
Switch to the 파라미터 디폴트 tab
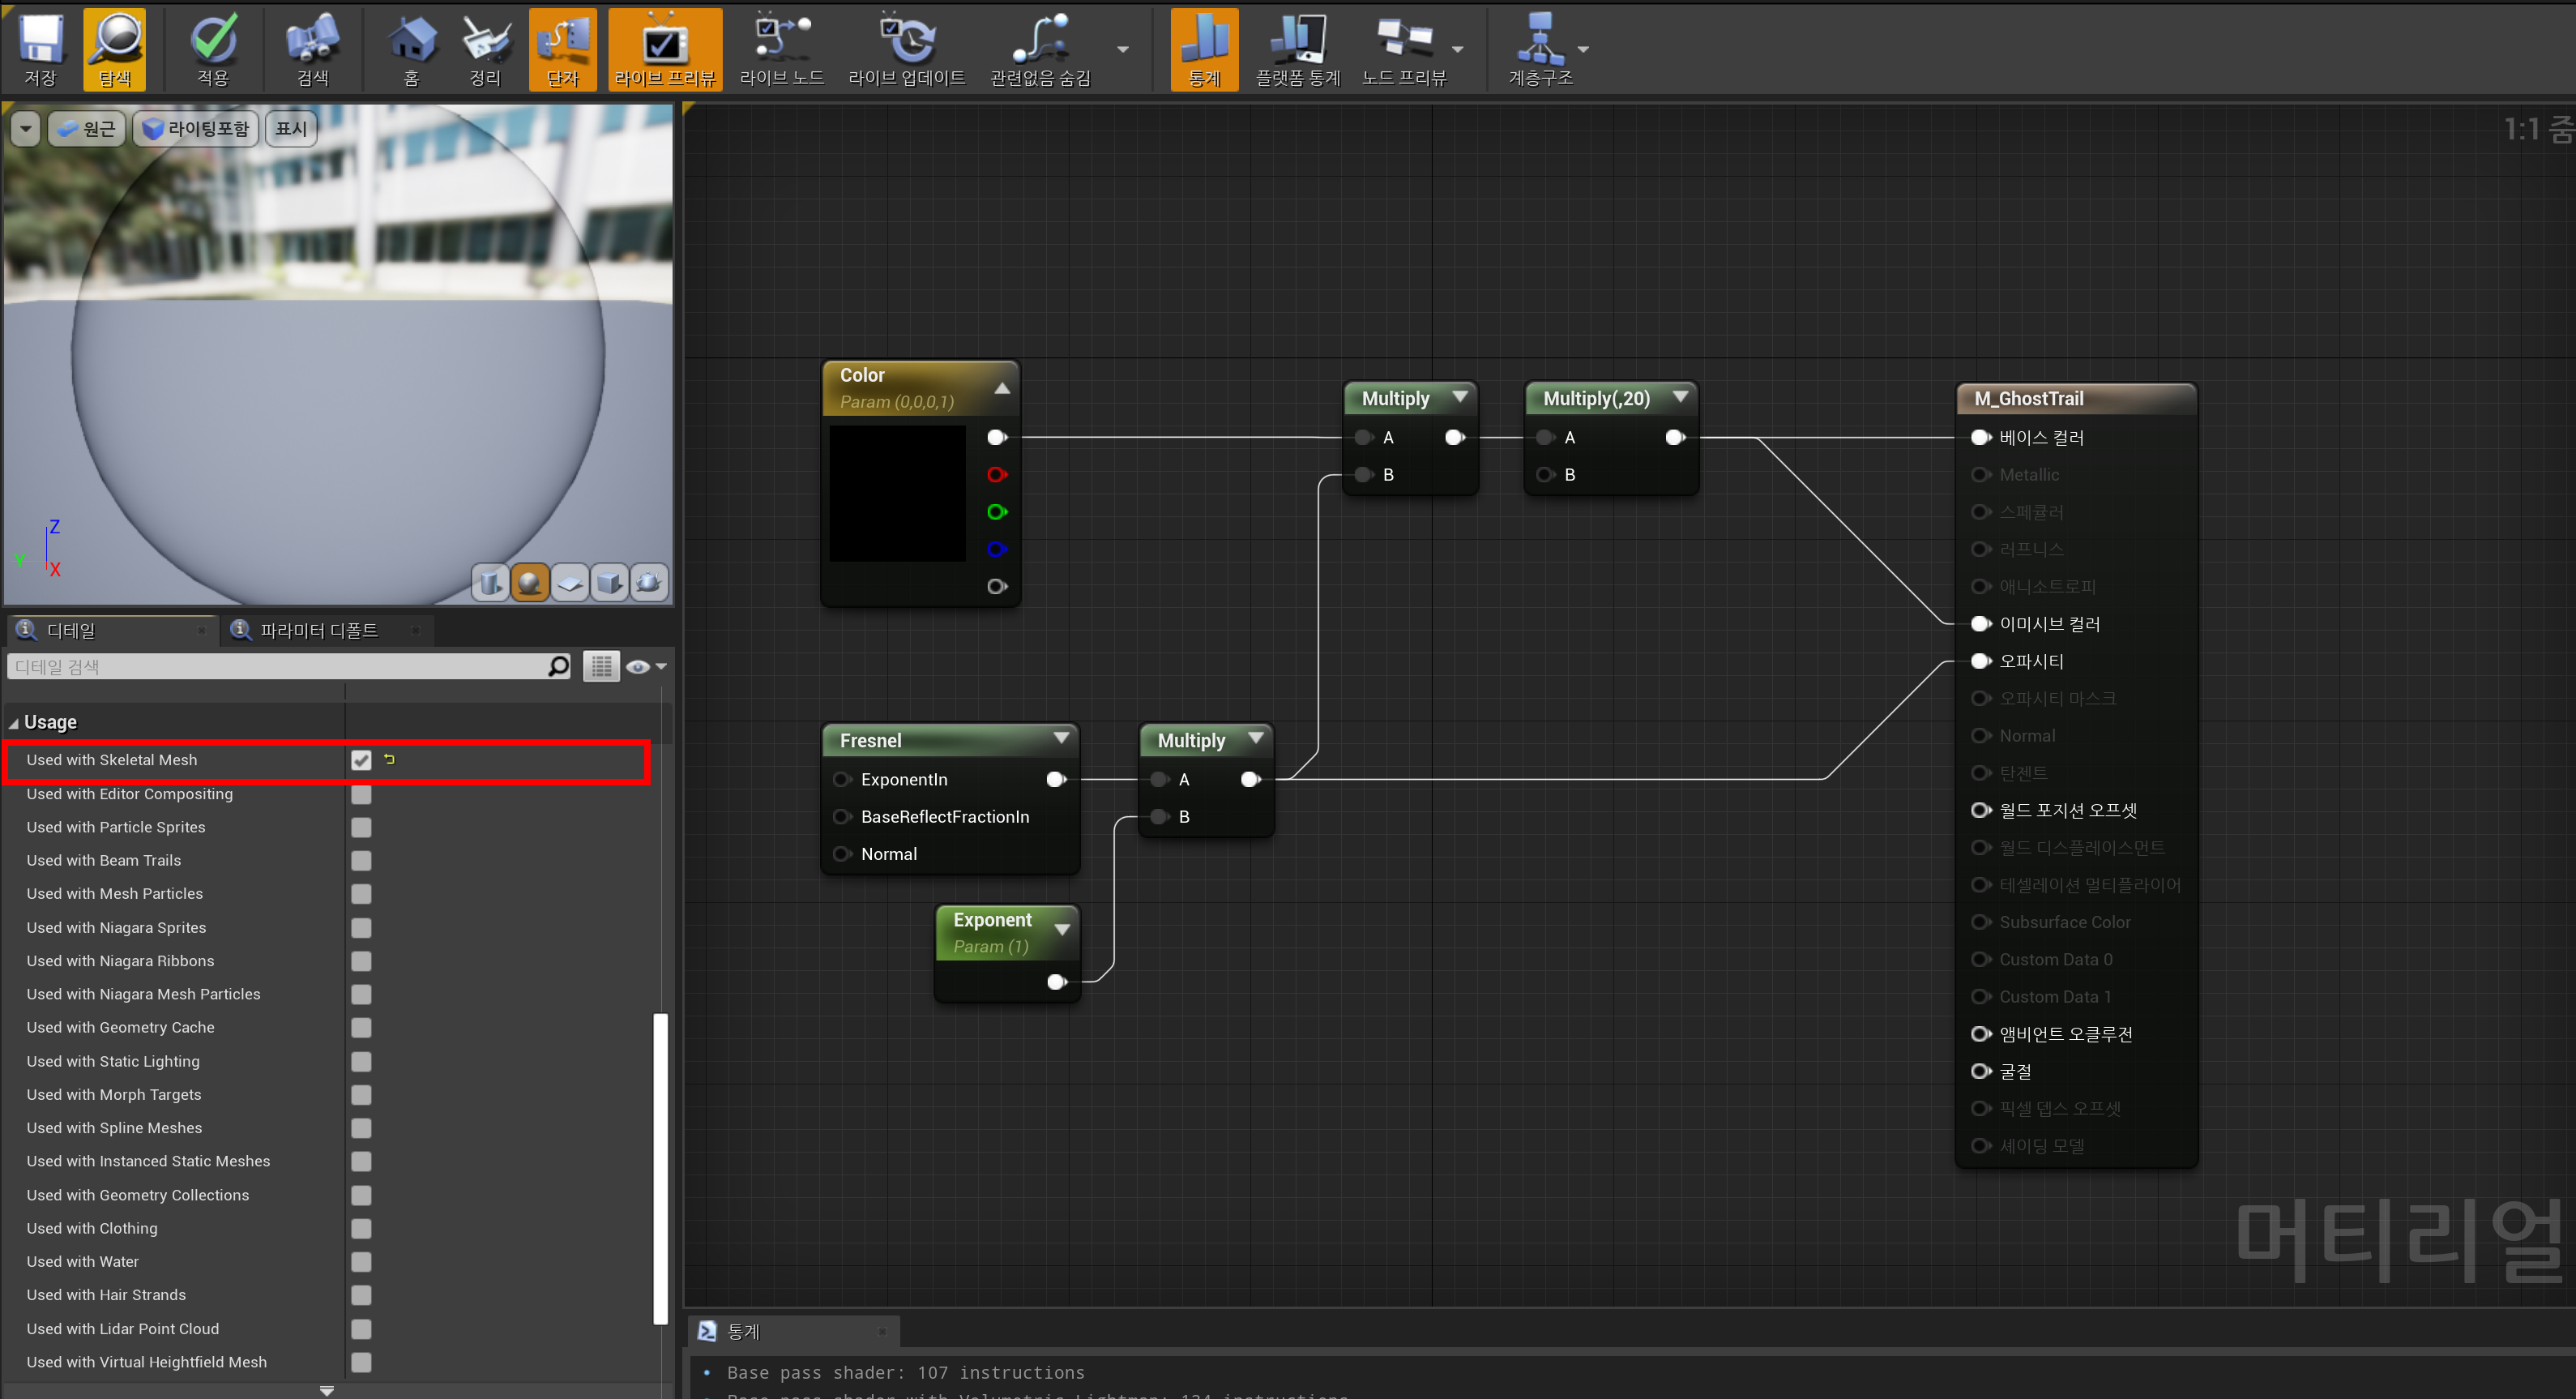pos(318,630)
